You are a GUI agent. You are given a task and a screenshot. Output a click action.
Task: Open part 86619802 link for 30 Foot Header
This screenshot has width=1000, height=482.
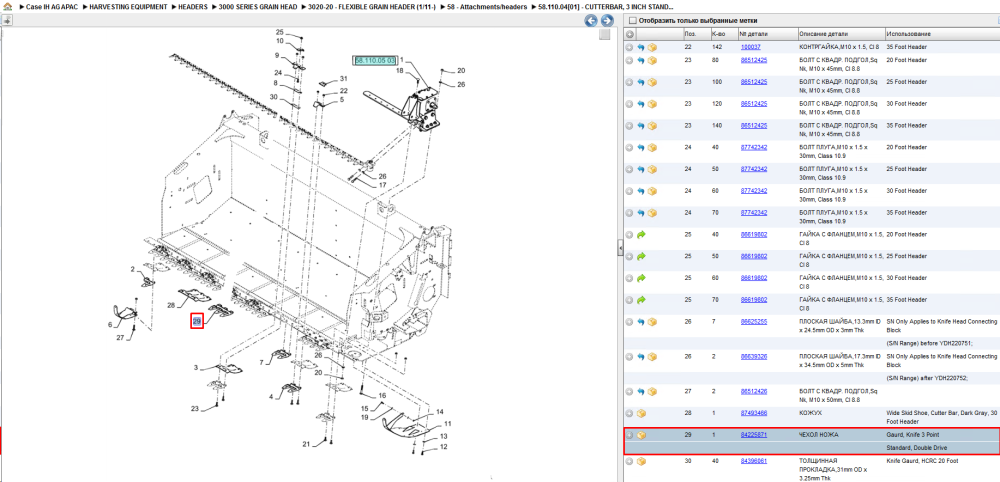point(753,278)
